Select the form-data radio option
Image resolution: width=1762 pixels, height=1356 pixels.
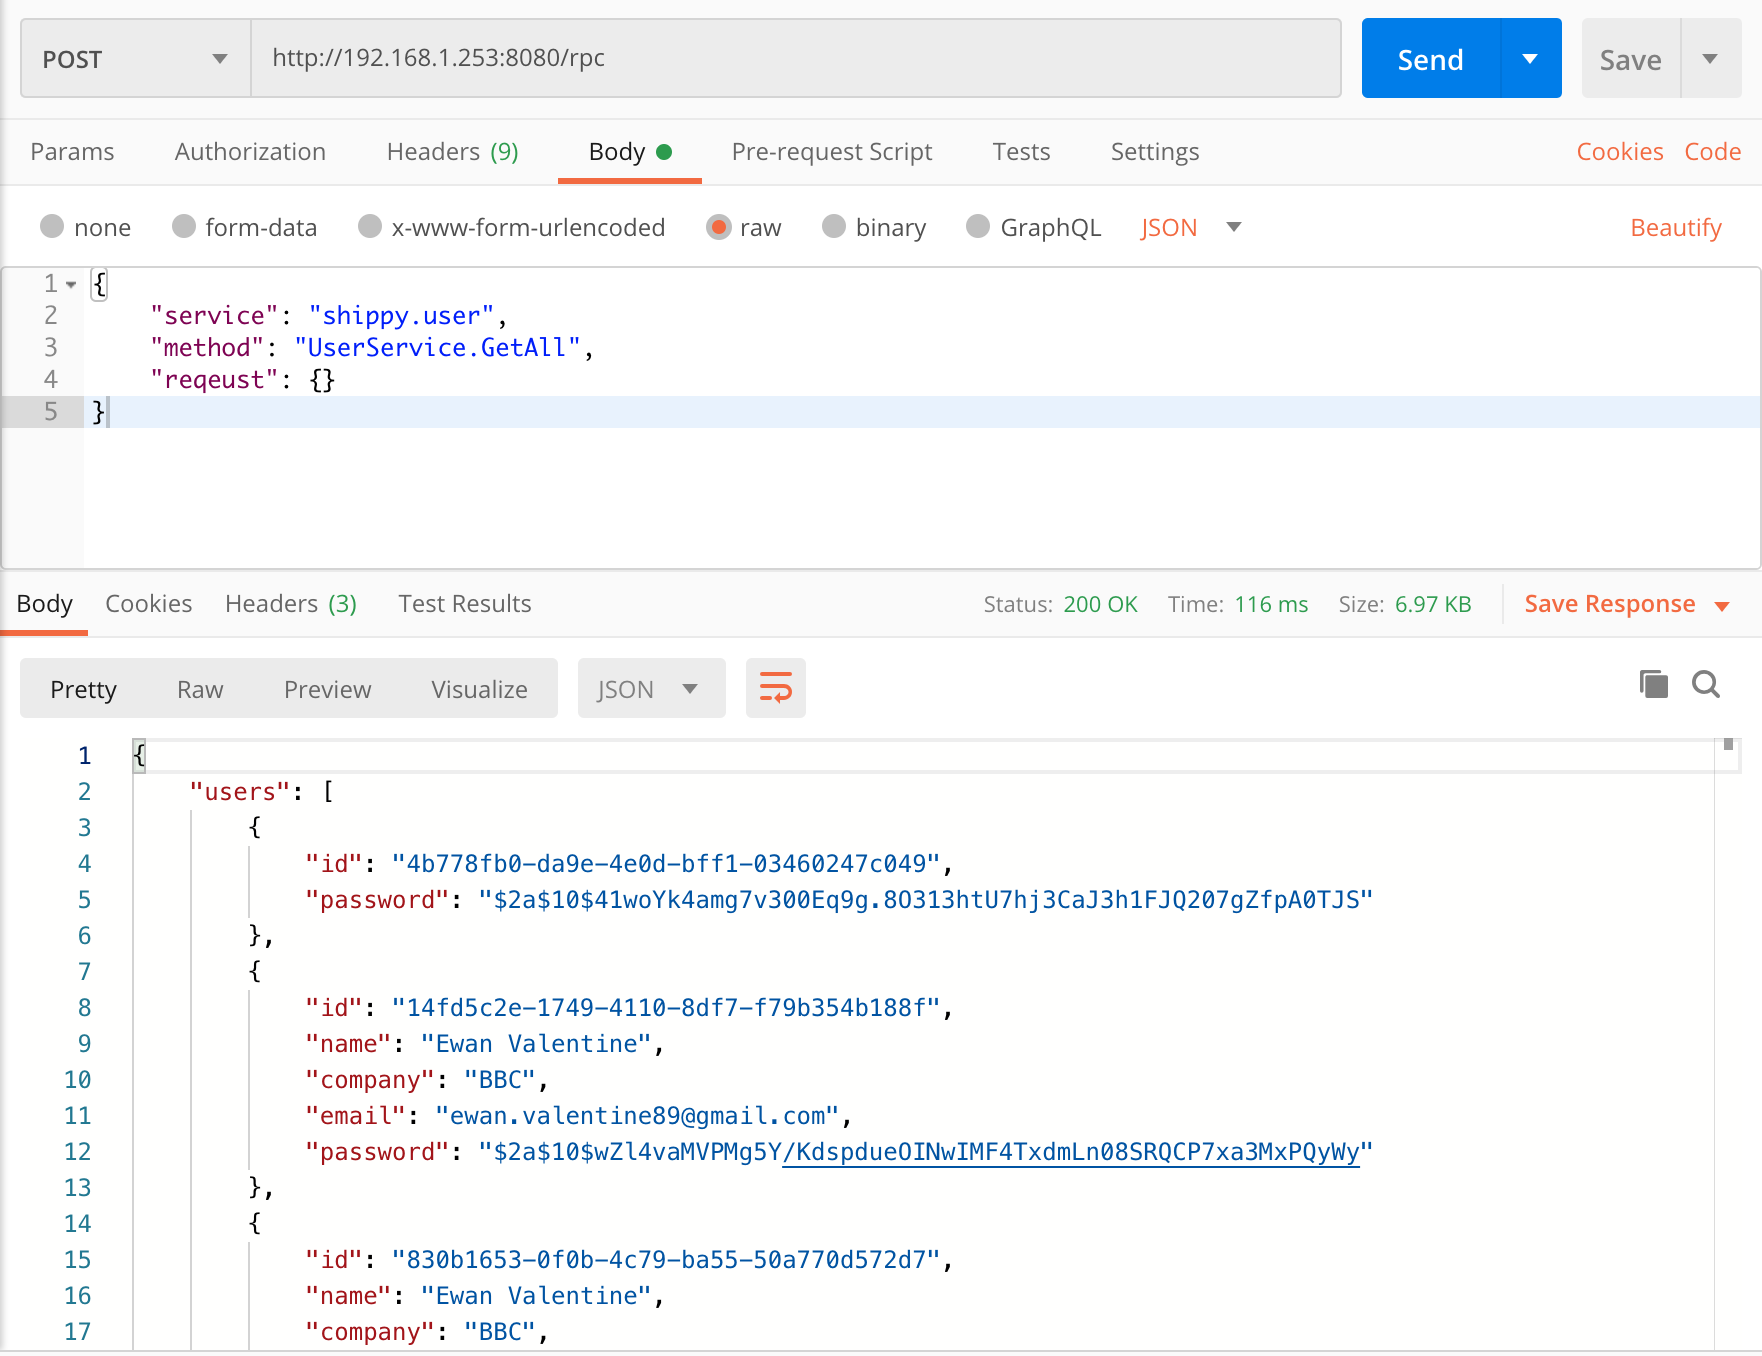pos(183,227)
